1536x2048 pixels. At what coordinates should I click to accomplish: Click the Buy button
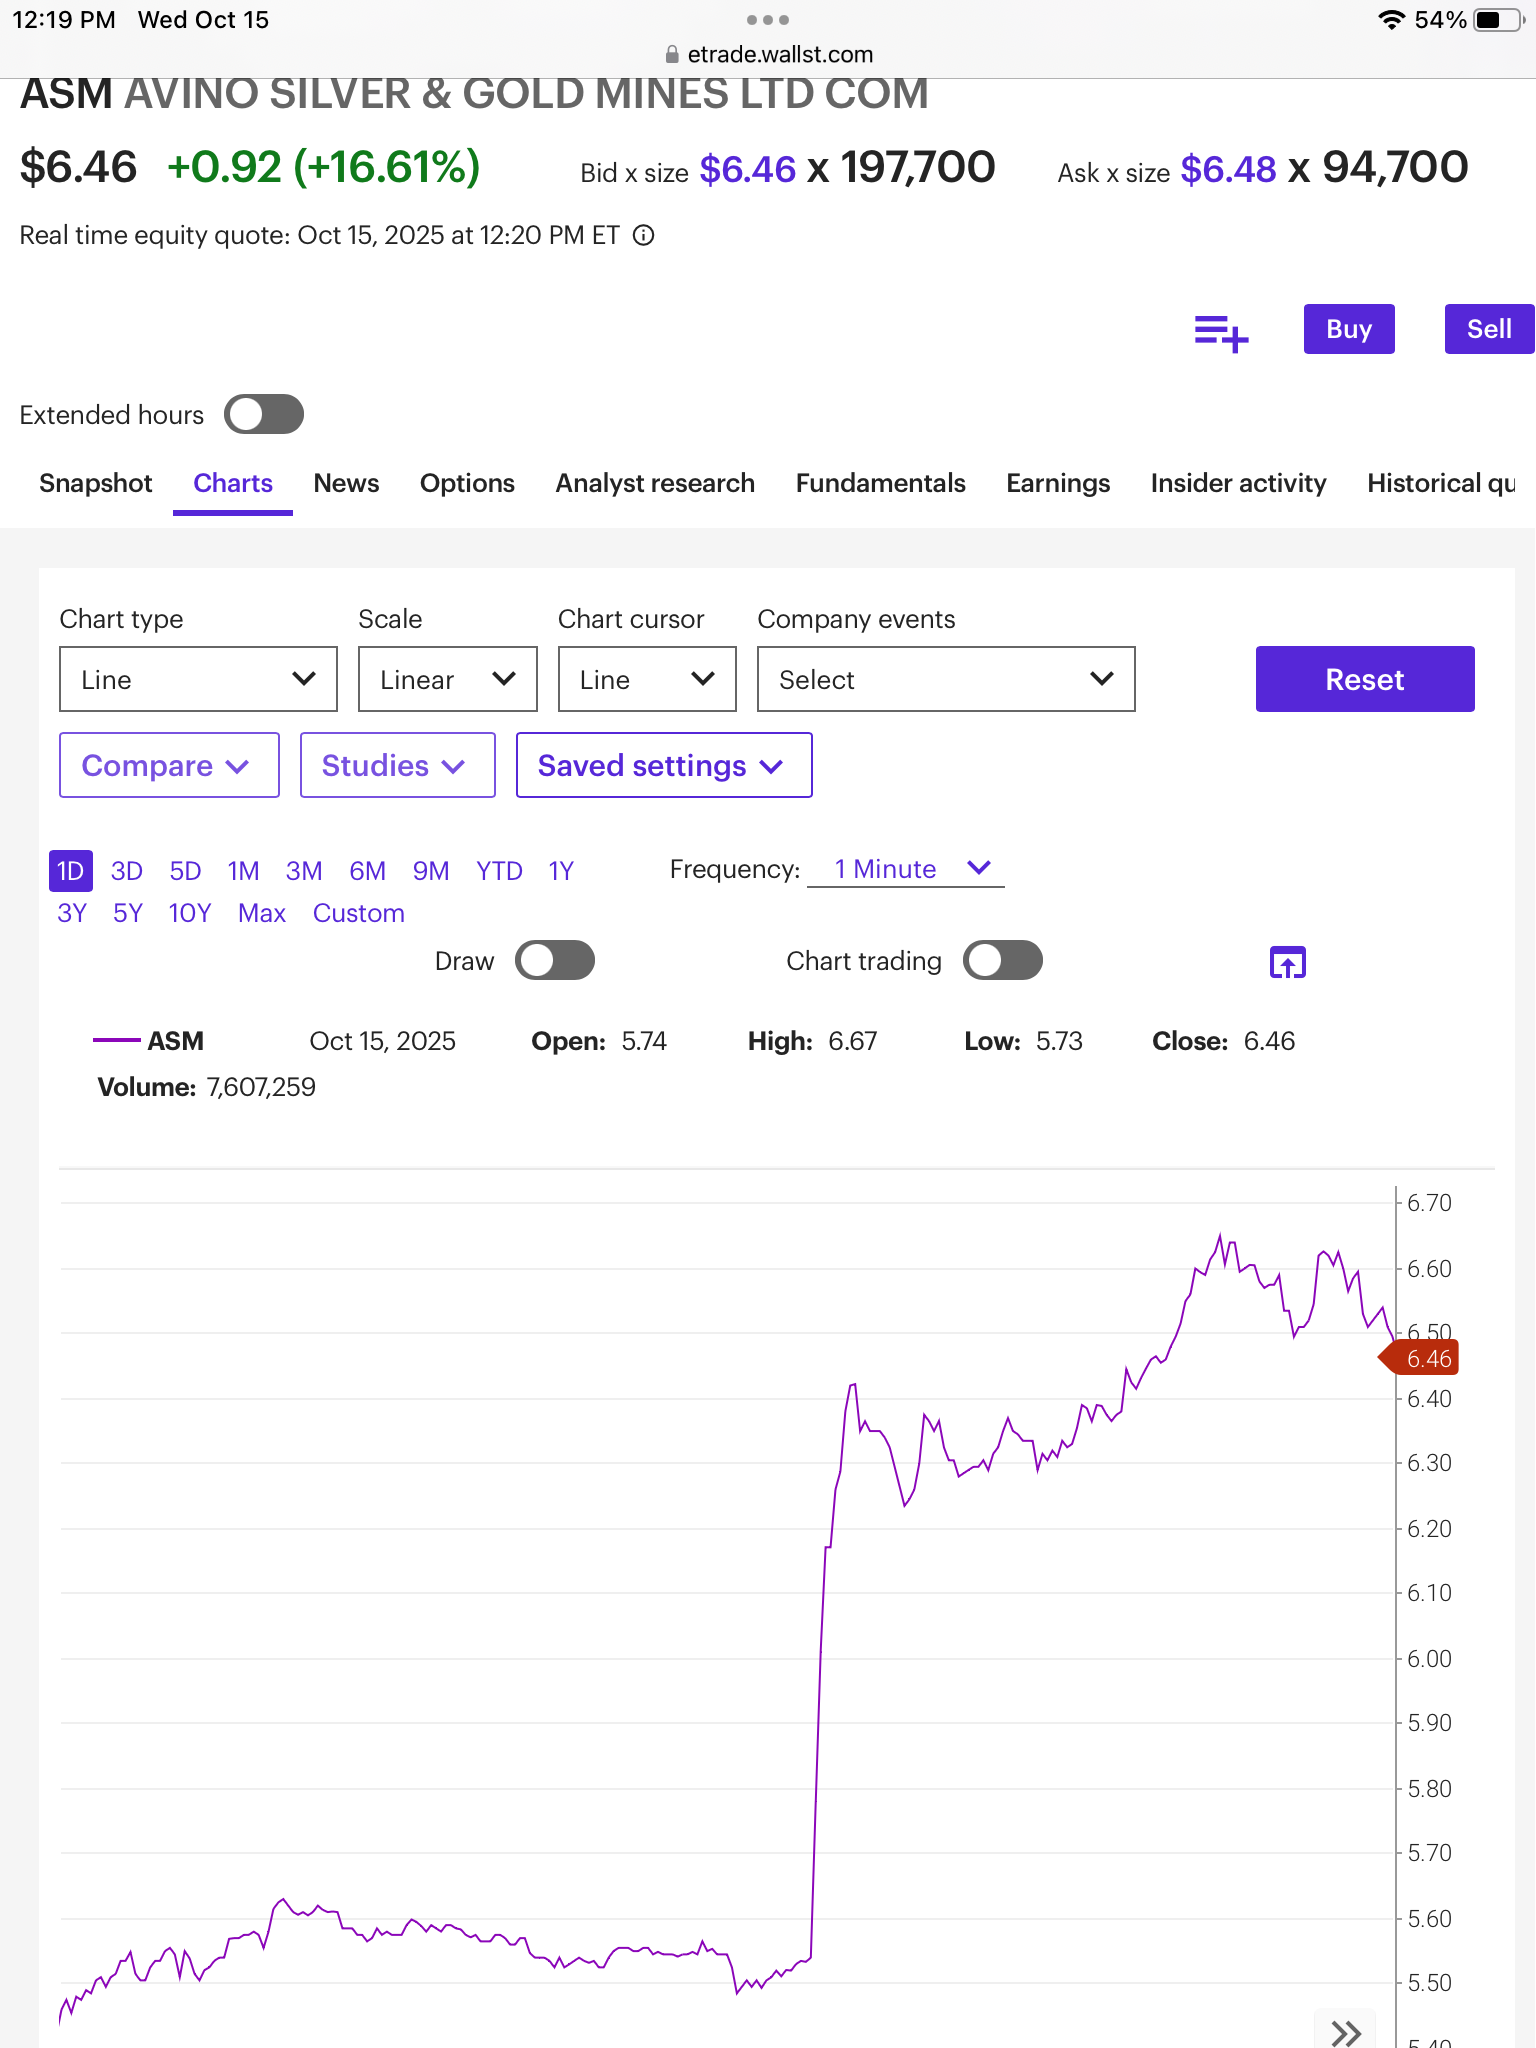pos(1349,329)
